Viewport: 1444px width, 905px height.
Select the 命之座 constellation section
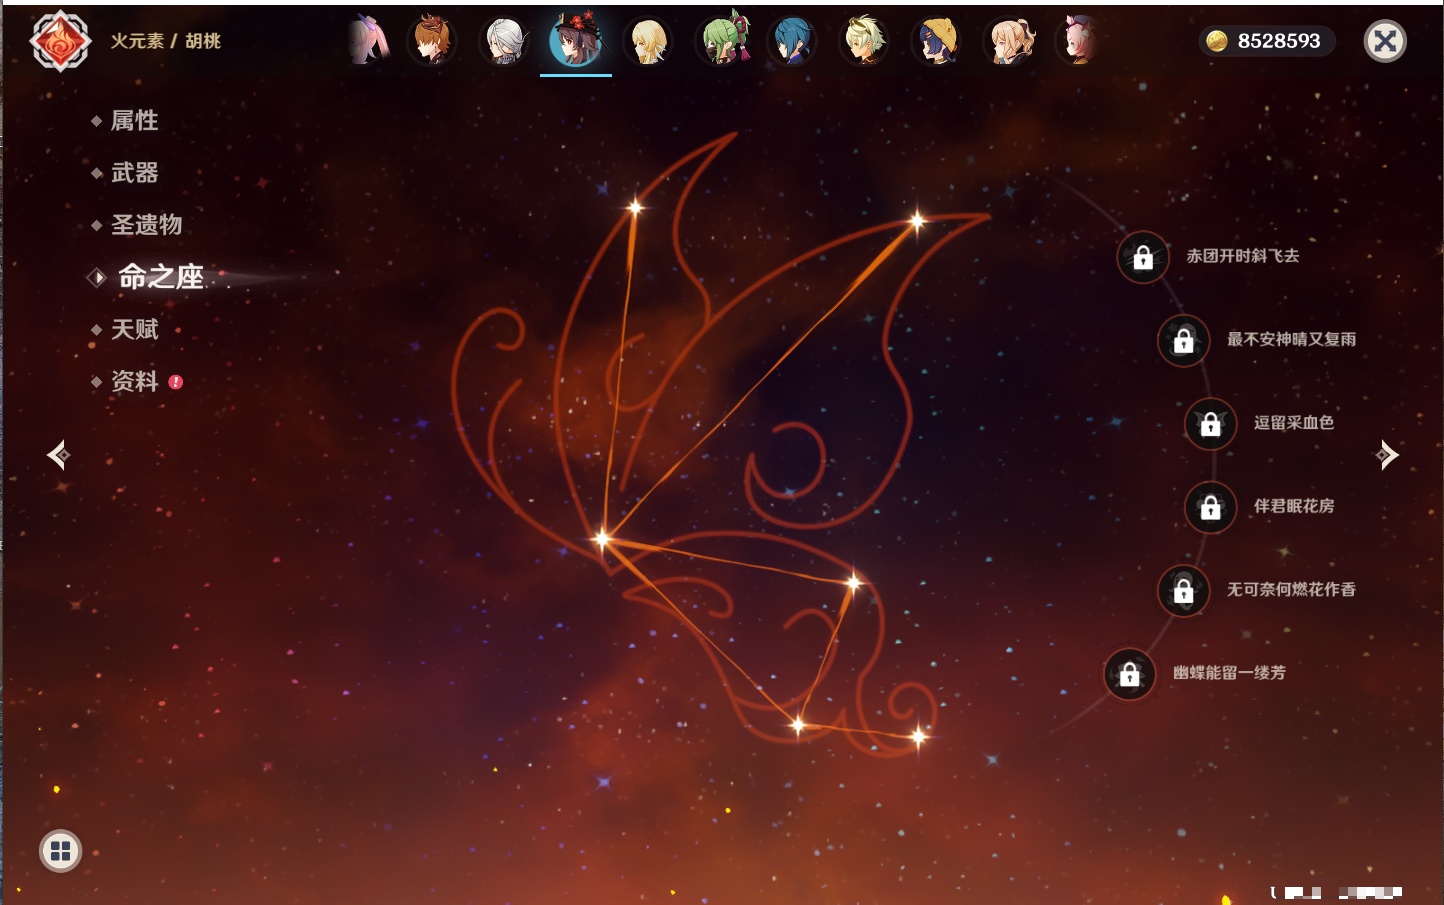coord(160,277)
